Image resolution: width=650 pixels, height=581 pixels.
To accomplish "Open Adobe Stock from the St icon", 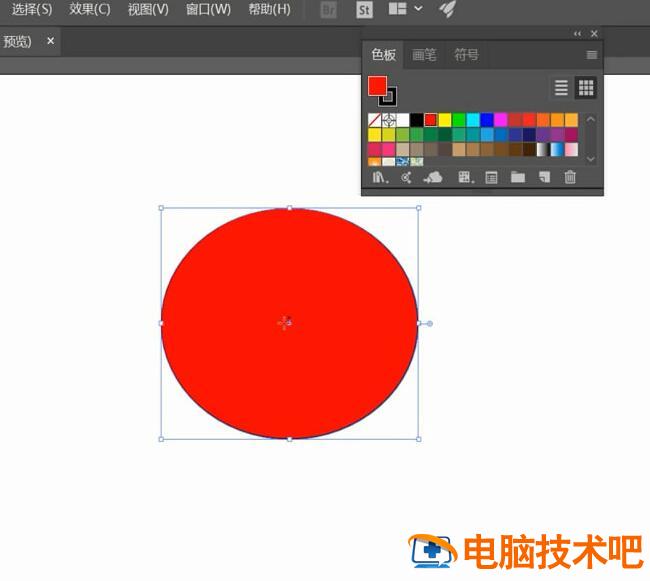I will pyautogui.click(x=364, y=10).
